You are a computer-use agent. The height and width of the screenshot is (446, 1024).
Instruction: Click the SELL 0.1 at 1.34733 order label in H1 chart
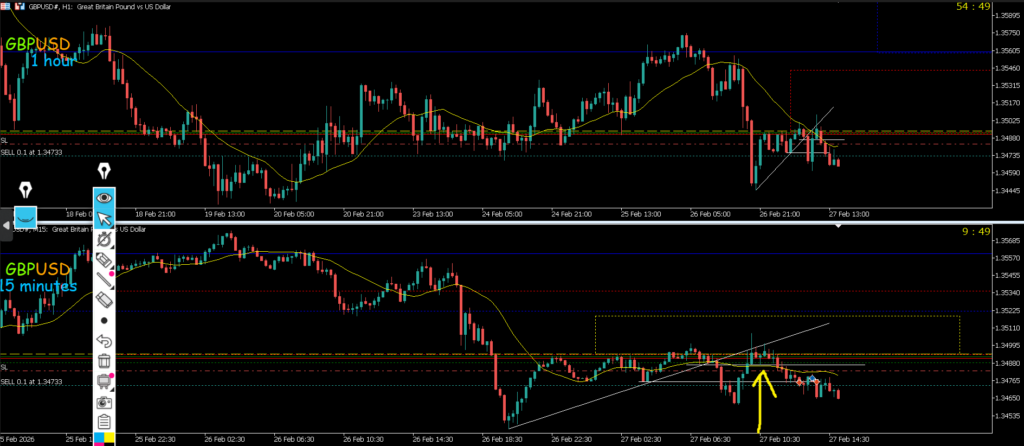click(32, 152)
